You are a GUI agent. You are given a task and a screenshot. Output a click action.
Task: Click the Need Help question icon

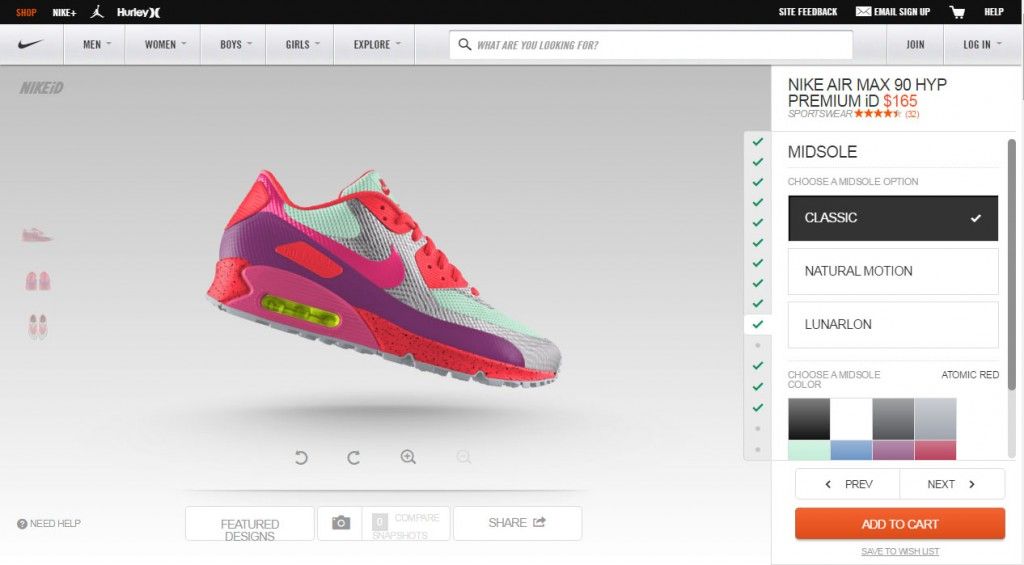[22, 524]
